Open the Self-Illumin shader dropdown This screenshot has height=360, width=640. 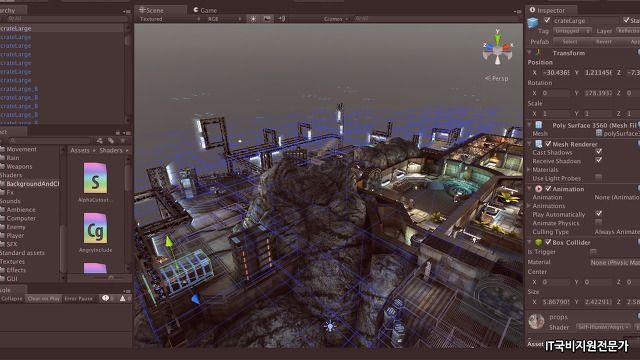click(x=603, y=327)
